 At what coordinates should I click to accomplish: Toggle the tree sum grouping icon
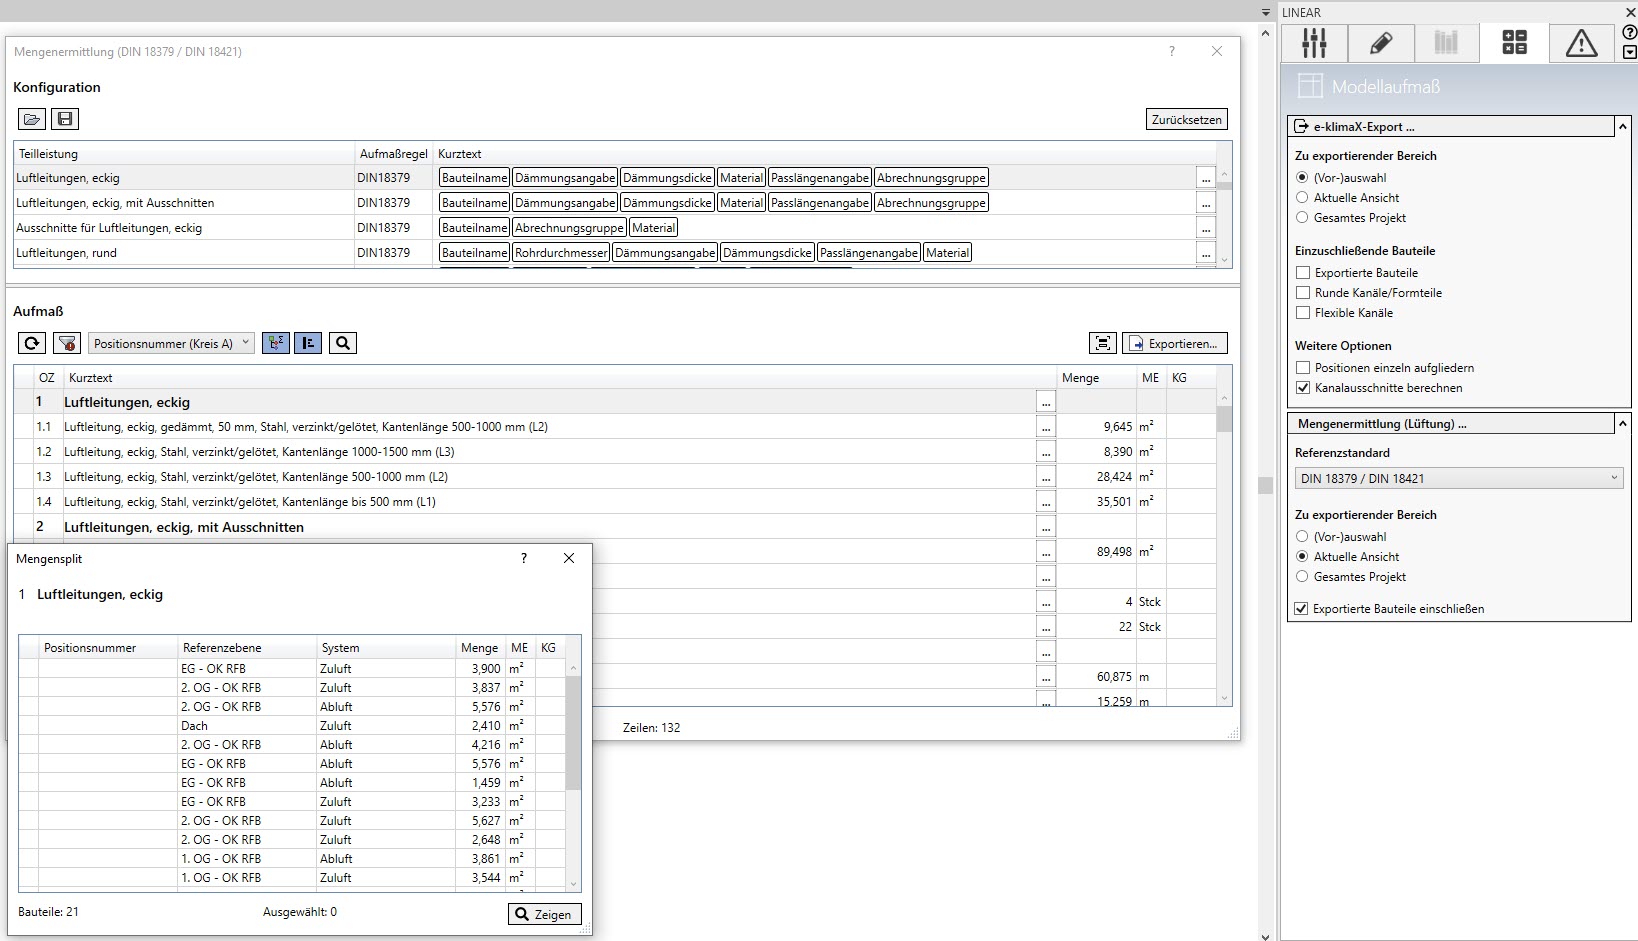(276, 343)
